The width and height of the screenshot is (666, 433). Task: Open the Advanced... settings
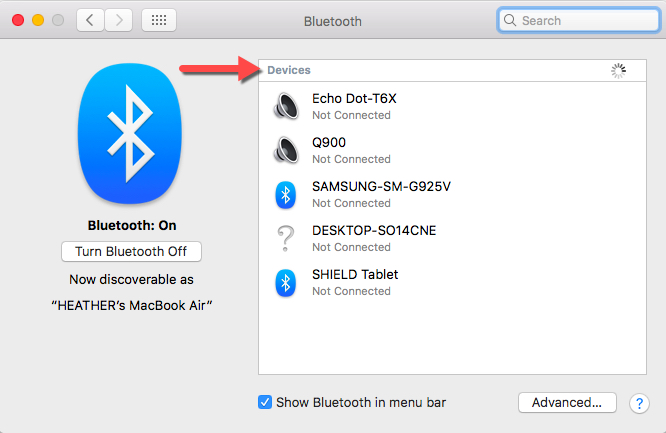pyautogui.click(x=567, y=402)
